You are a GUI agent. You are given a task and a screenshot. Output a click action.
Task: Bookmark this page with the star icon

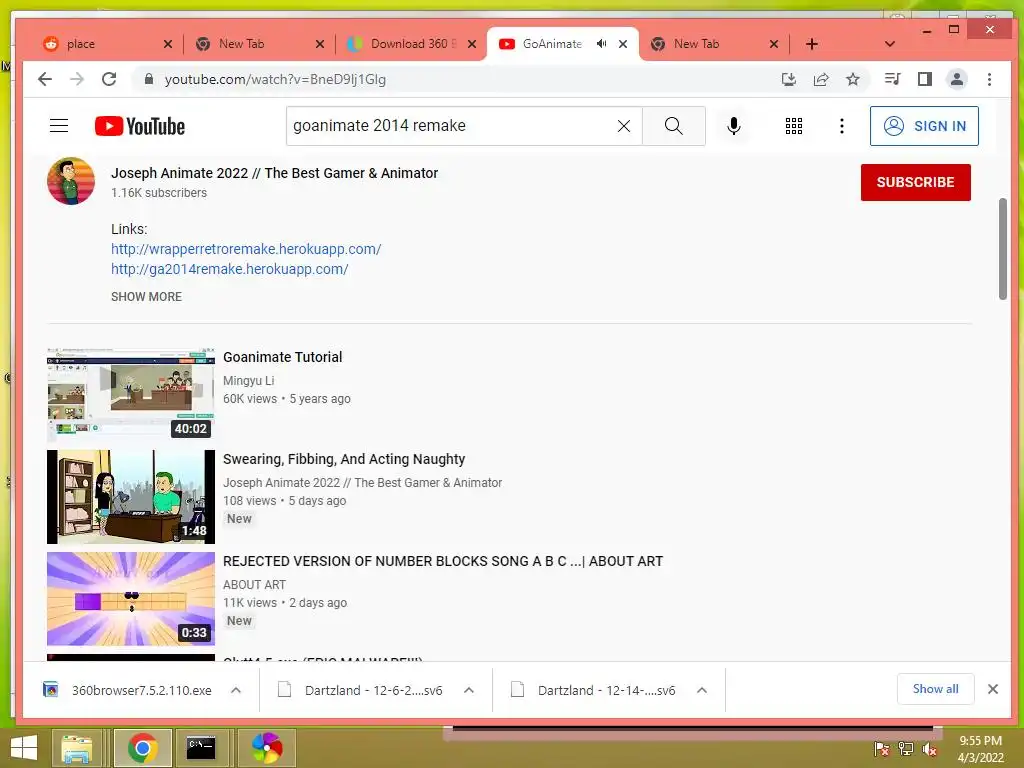click(x=853, y=79)
